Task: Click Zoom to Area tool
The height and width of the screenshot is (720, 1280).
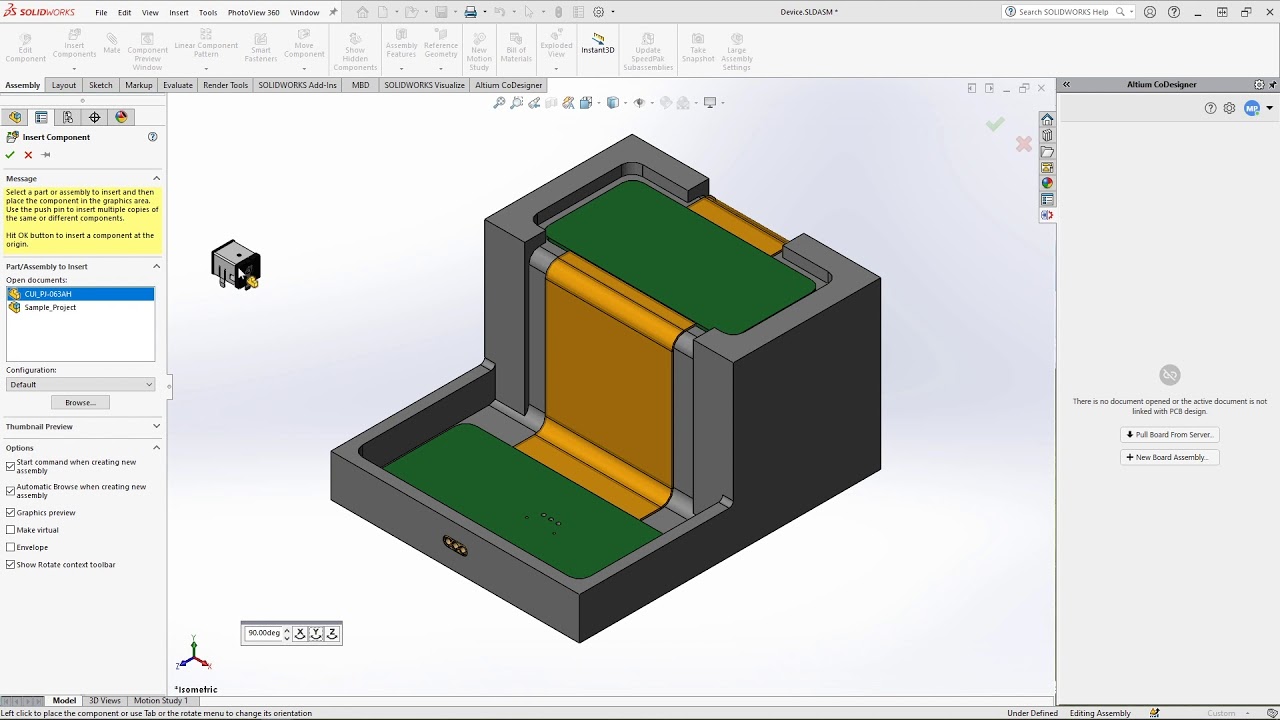Action: click(x=516, y=102)
